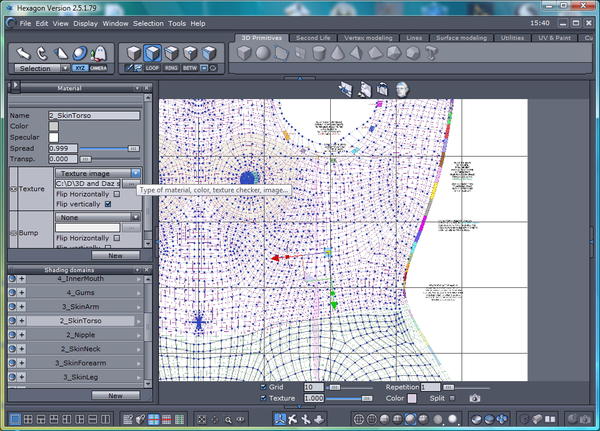Open the Selection mode dropdown
The width and height of the screenshot is (600, 431).
(40, 68)
